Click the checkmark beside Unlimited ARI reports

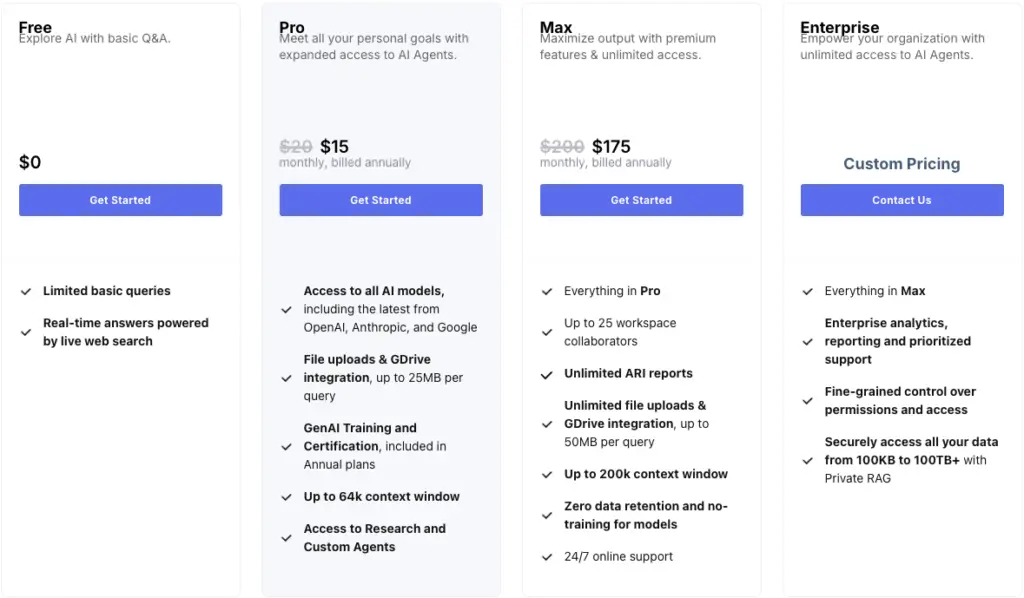(547, 374)
